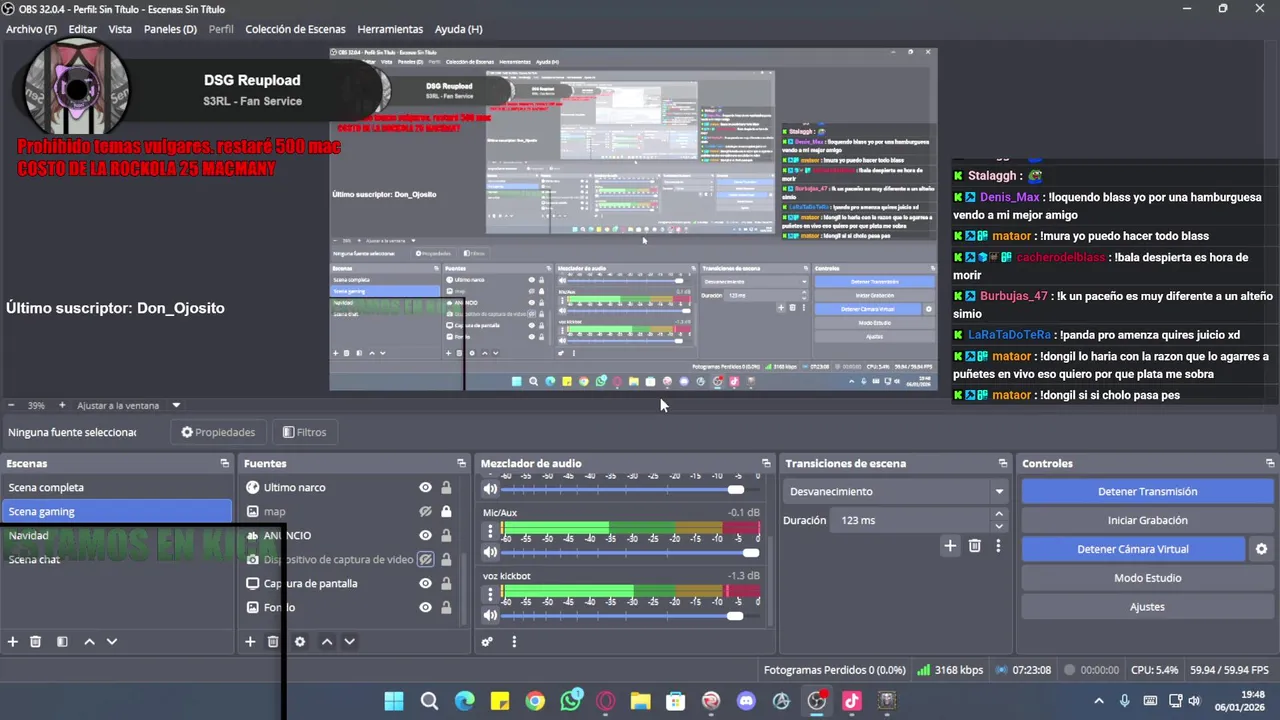Open Discord from the taskbar
Image resolution: width=1280 pixels, height=720 pixels.
[x=746, y=701]
